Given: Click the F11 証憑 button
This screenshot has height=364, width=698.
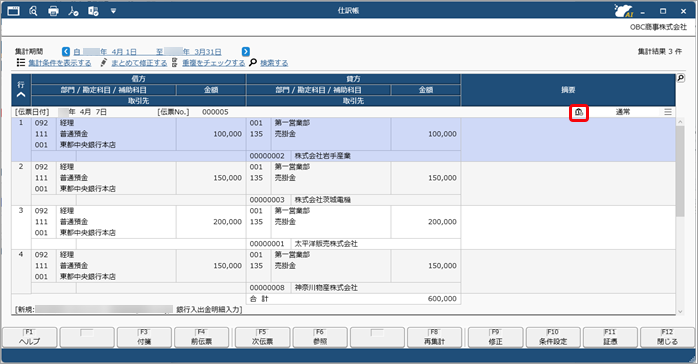Looking at the screenshot, I should tap(610, 337).
